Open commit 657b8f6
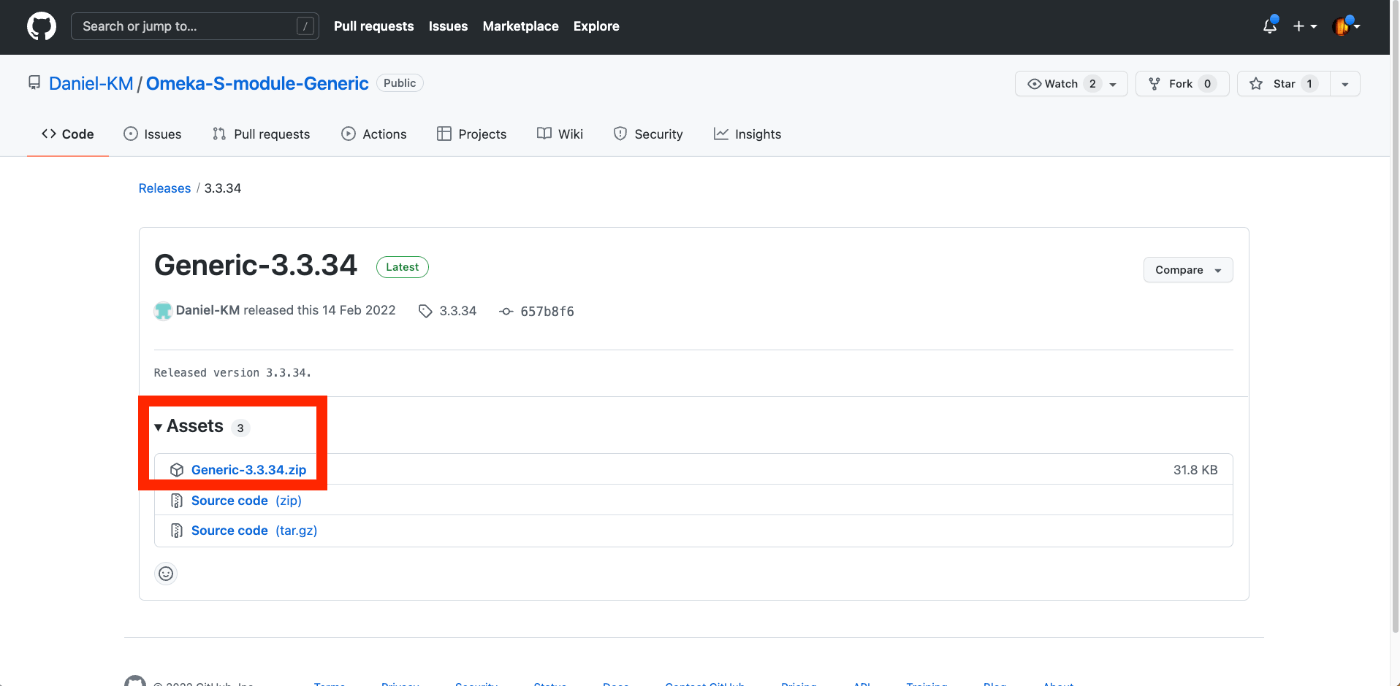 [537, 311]
